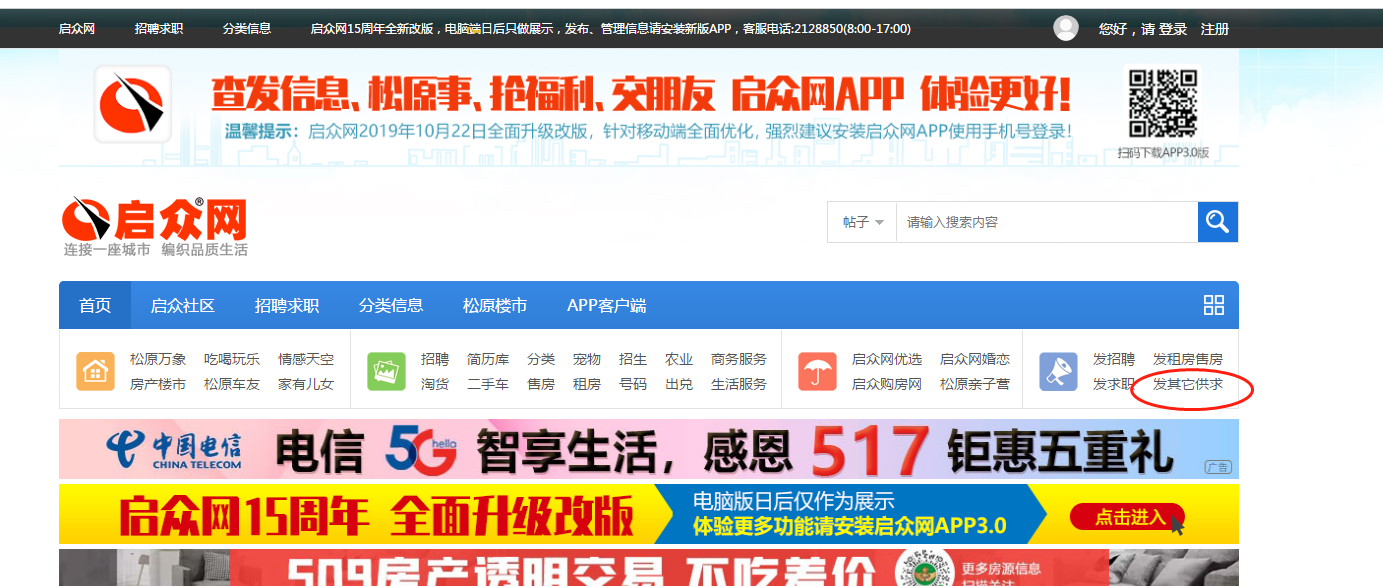Open the 房产楼市 link
The image size is (1383, 586).
click(158, 384)
